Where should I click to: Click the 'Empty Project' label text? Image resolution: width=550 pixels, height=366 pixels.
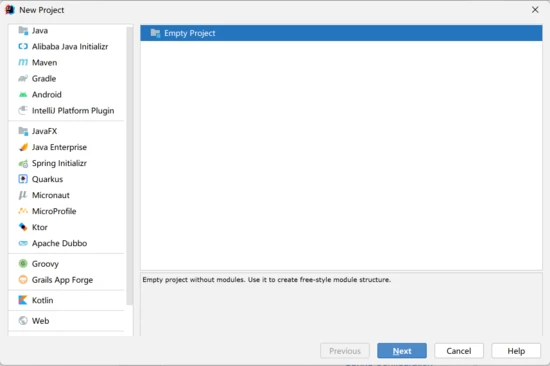(190, 33)
